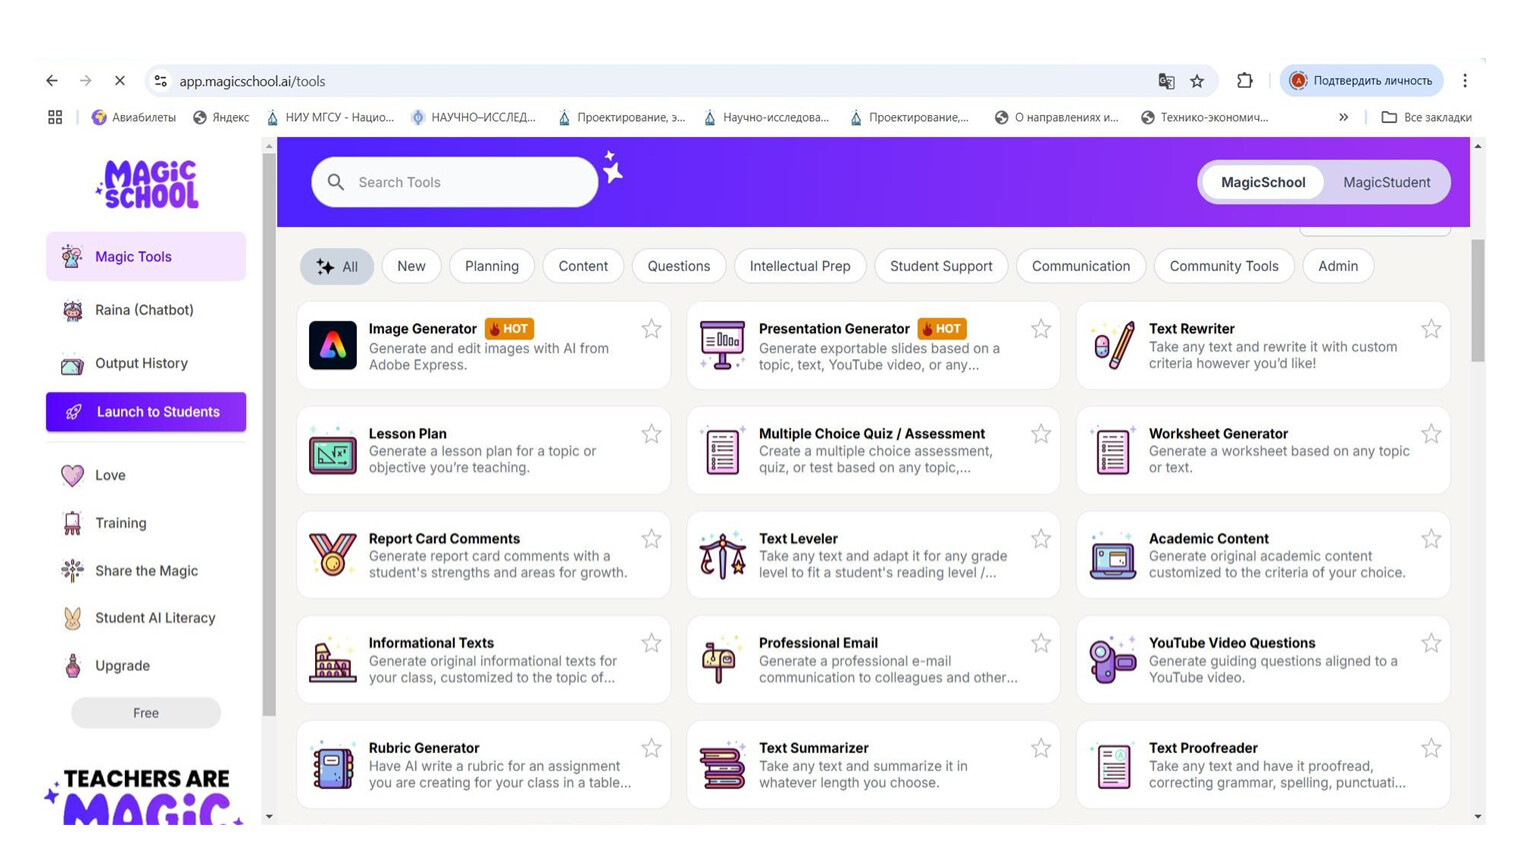
Task: Open the Image Generator tool icon
Action: [x=332, y=346]
